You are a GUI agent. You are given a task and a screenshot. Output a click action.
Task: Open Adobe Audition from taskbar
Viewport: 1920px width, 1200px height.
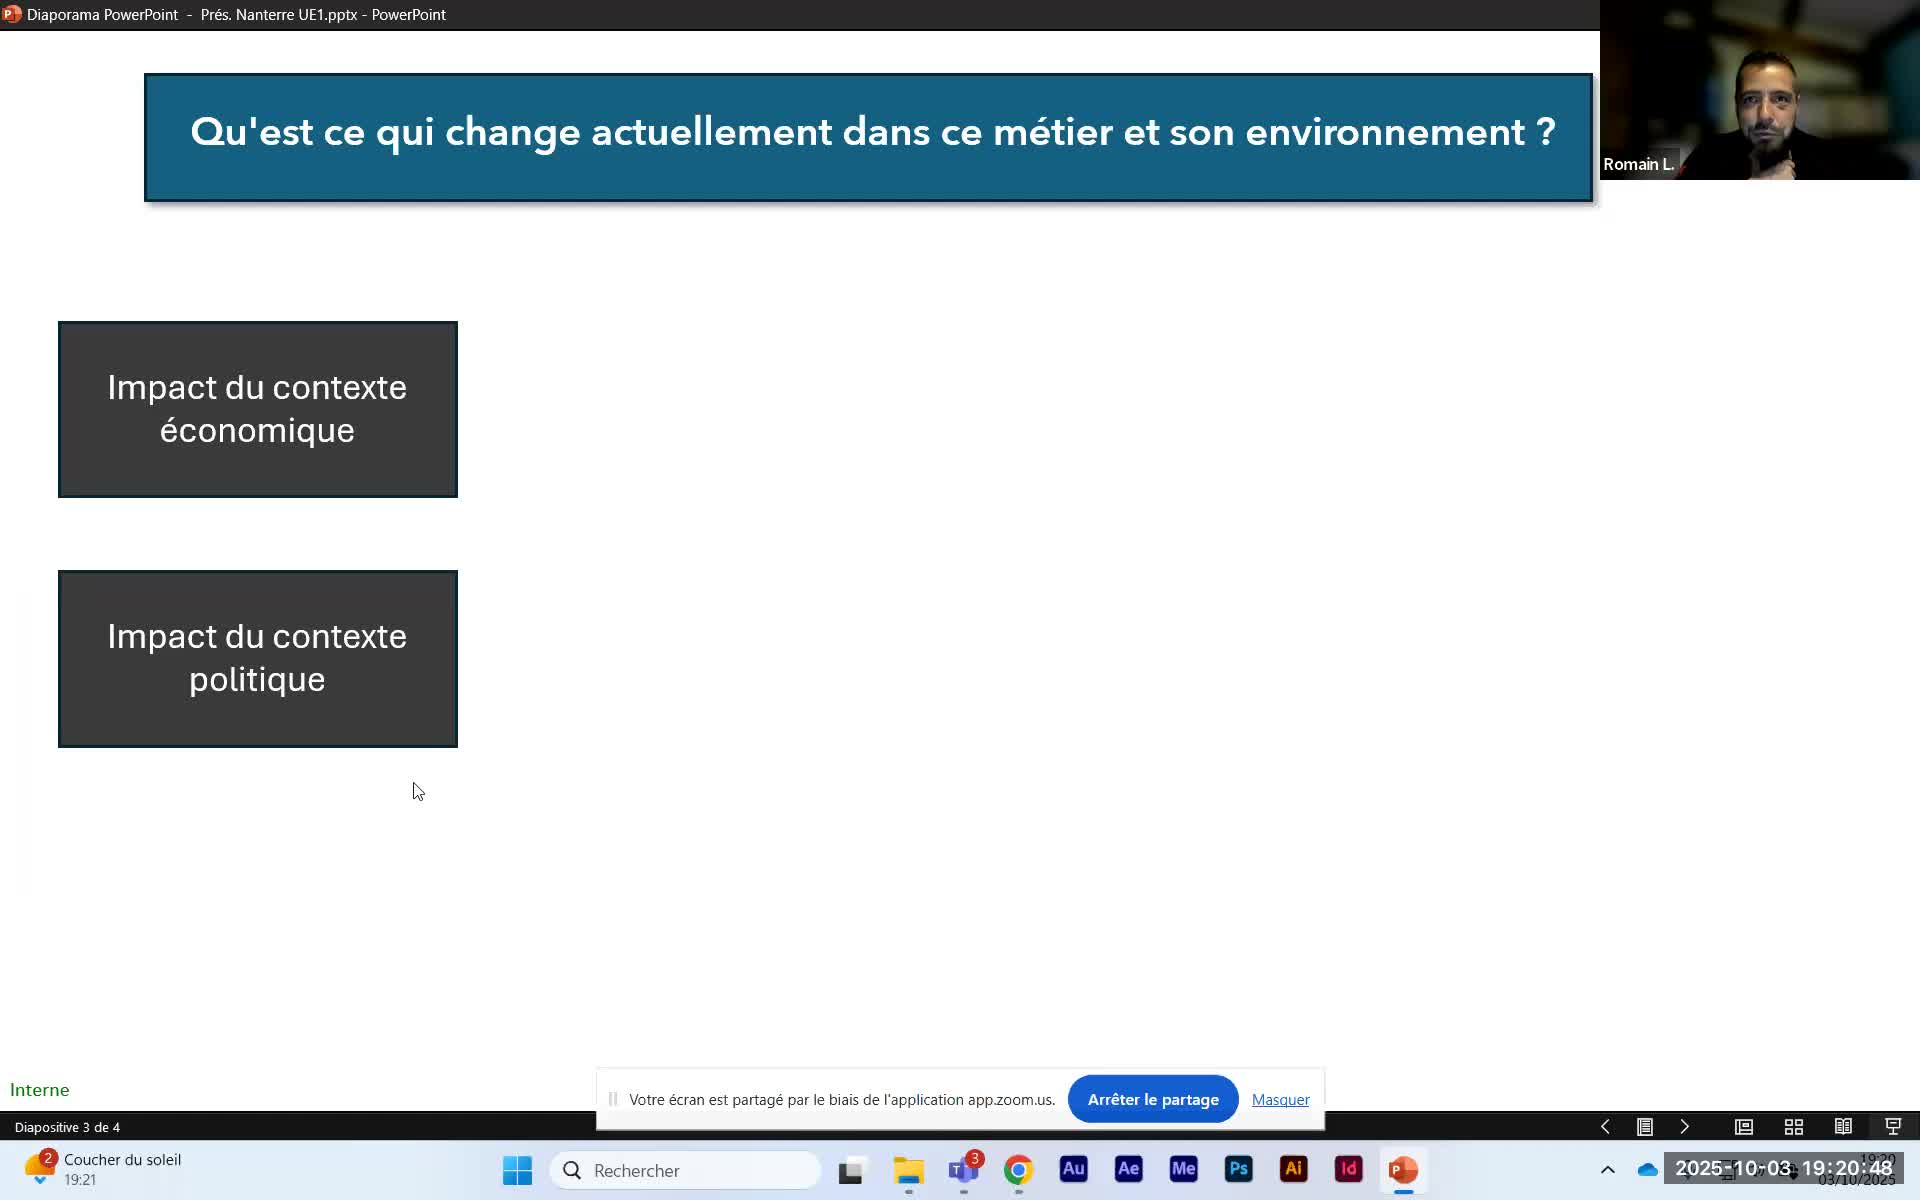[1073, 1169]
